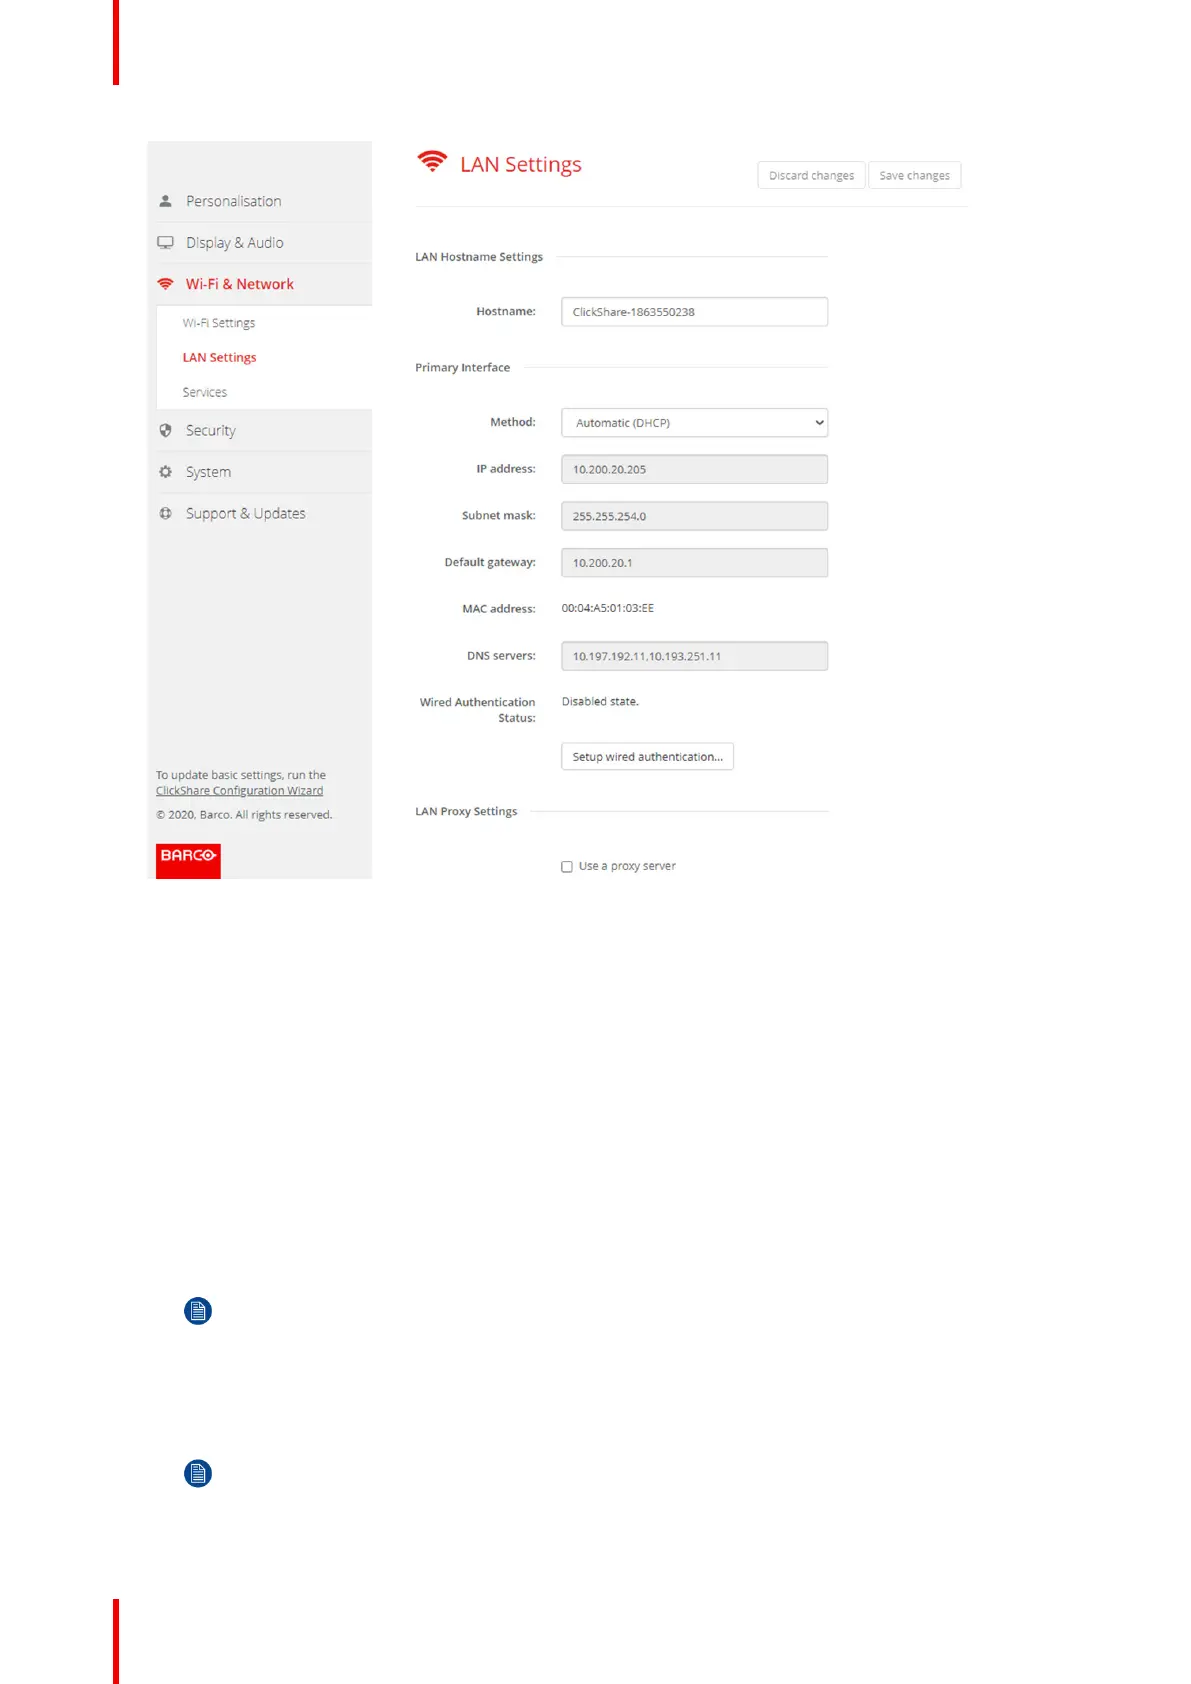Click the Security shield icon
The width and height of the screenshot is (1191, 1684).
pyautogui.click(x=165, y=430)
